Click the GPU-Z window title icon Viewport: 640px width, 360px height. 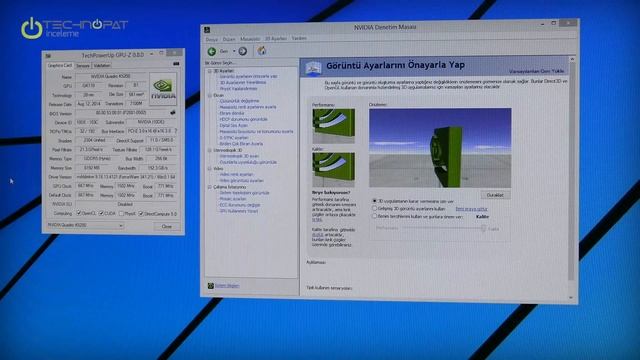pyautogui.click(x=48, y=56)
